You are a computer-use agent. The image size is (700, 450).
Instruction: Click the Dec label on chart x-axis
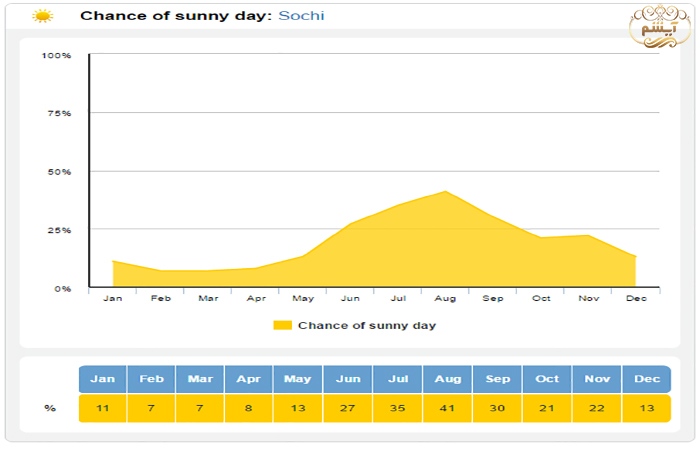click(x=636, y=298)
